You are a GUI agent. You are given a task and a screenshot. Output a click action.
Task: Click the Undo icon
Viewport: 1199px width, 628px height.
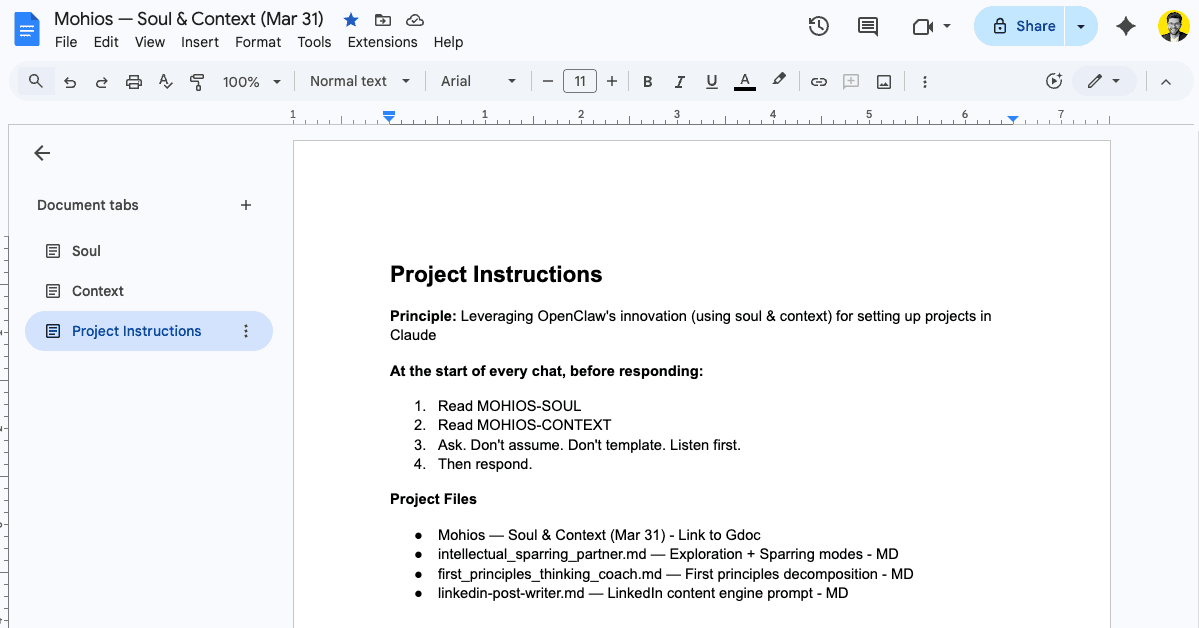(x=70, y=81)
